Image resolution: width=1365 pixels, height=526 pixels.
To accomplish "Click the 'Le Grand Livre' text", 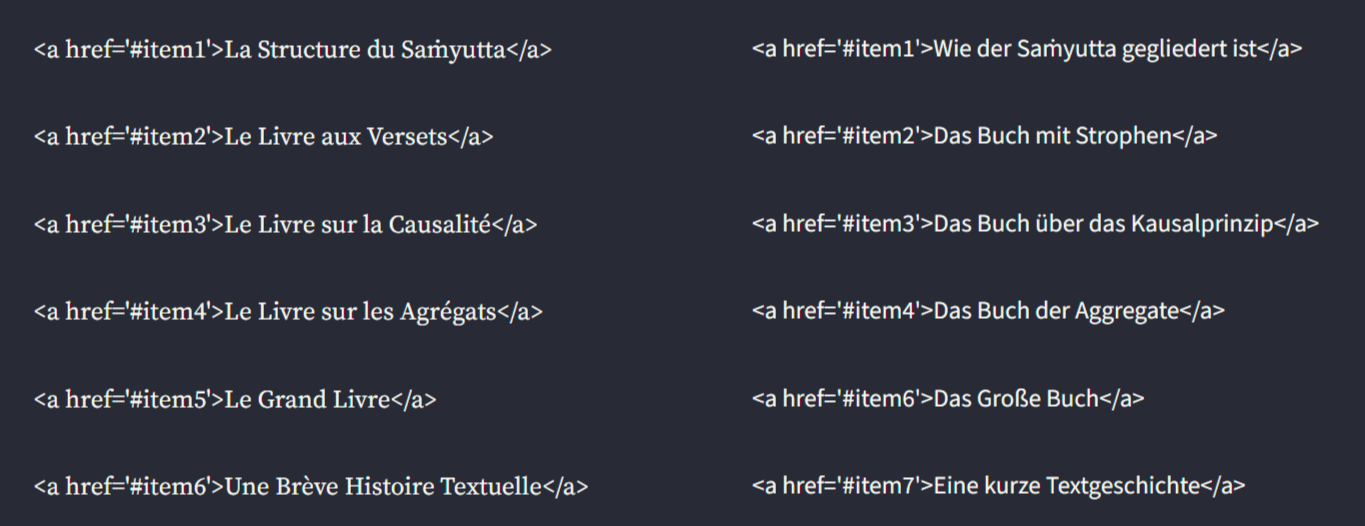I will [x=307, y=399].
